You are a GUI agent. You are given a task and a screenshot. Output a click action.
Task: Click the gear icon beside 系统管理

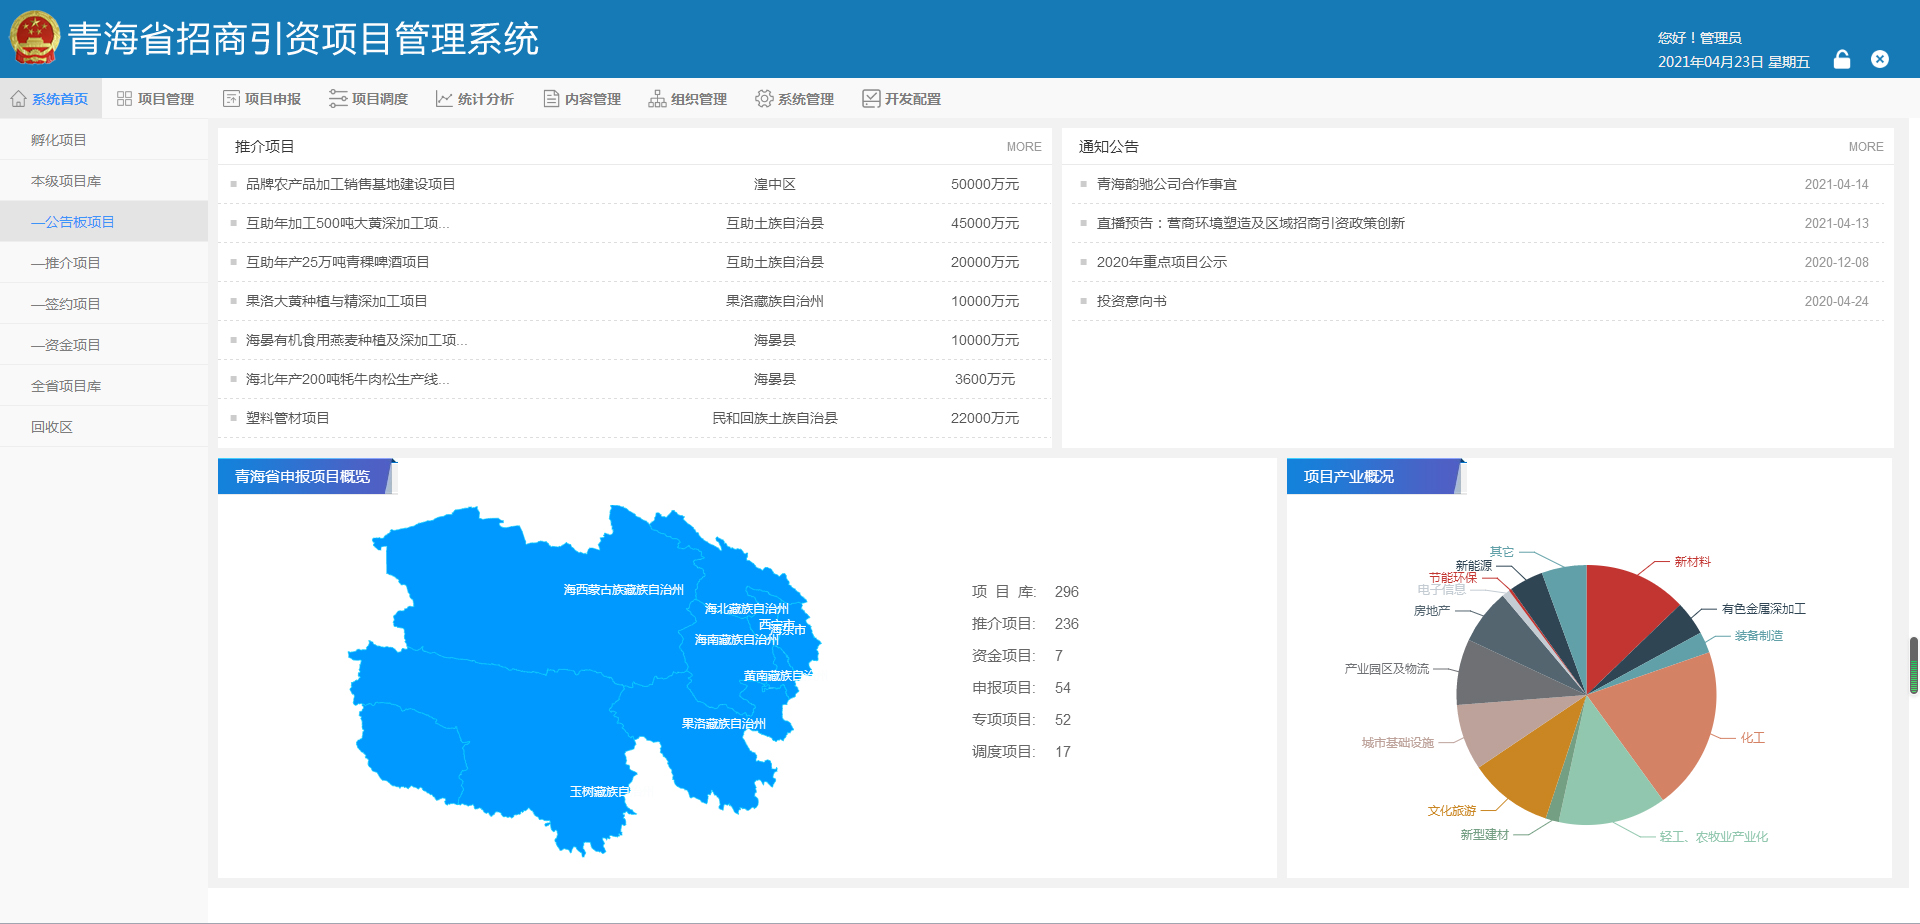(x=764, y=99)
